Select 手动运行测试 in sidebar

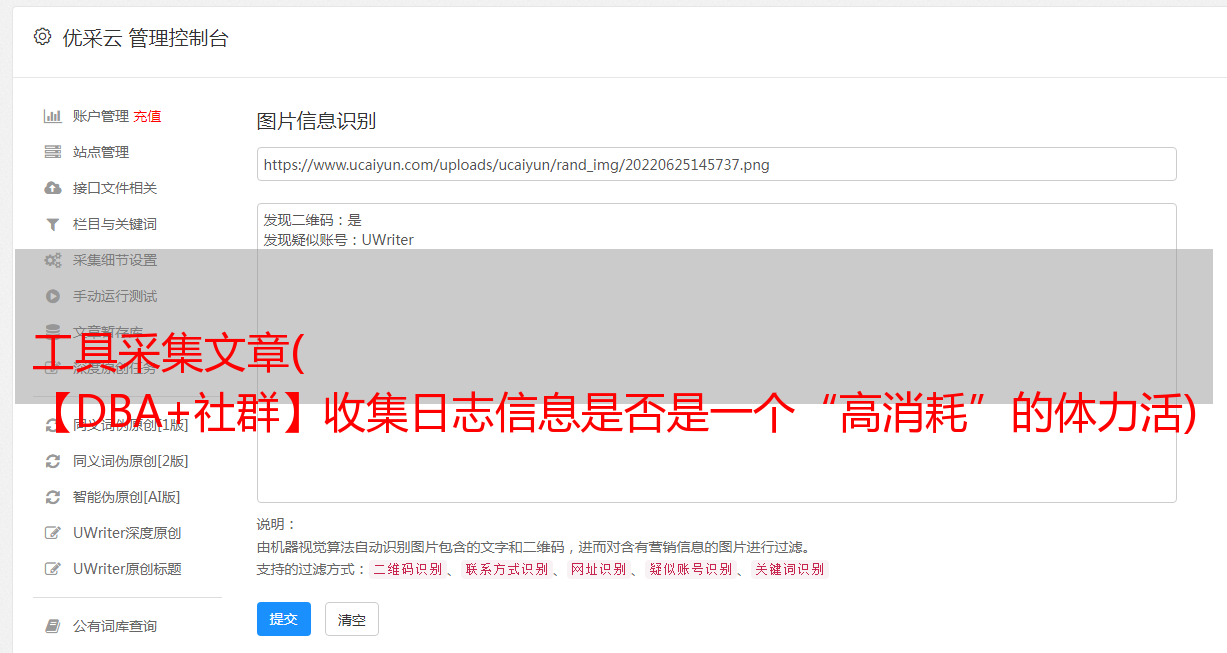point(115,296)
